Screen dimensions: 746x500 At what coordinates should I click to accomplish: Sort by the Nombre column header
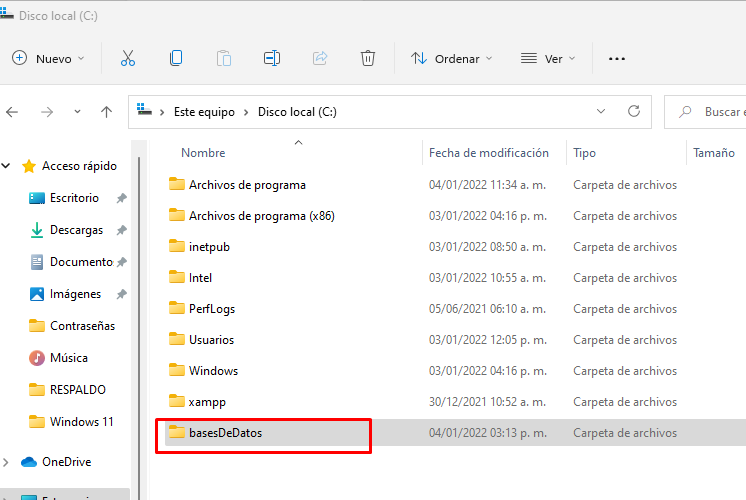click(203, 153)
